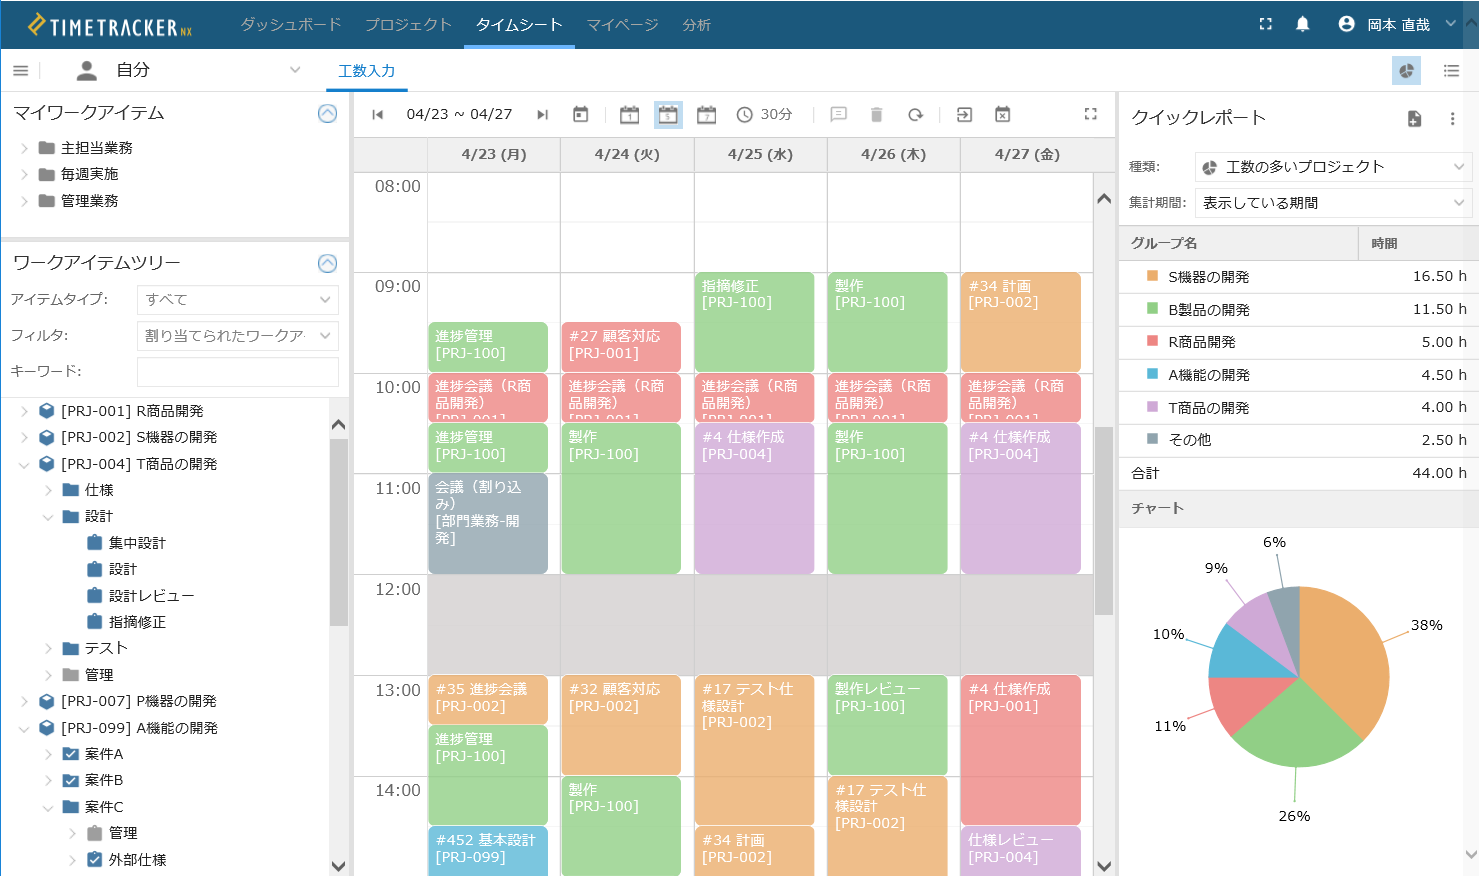Open the 集計期間 dropdown
This screenshot has height=876, width=1479.
[x=1333, y=203]
